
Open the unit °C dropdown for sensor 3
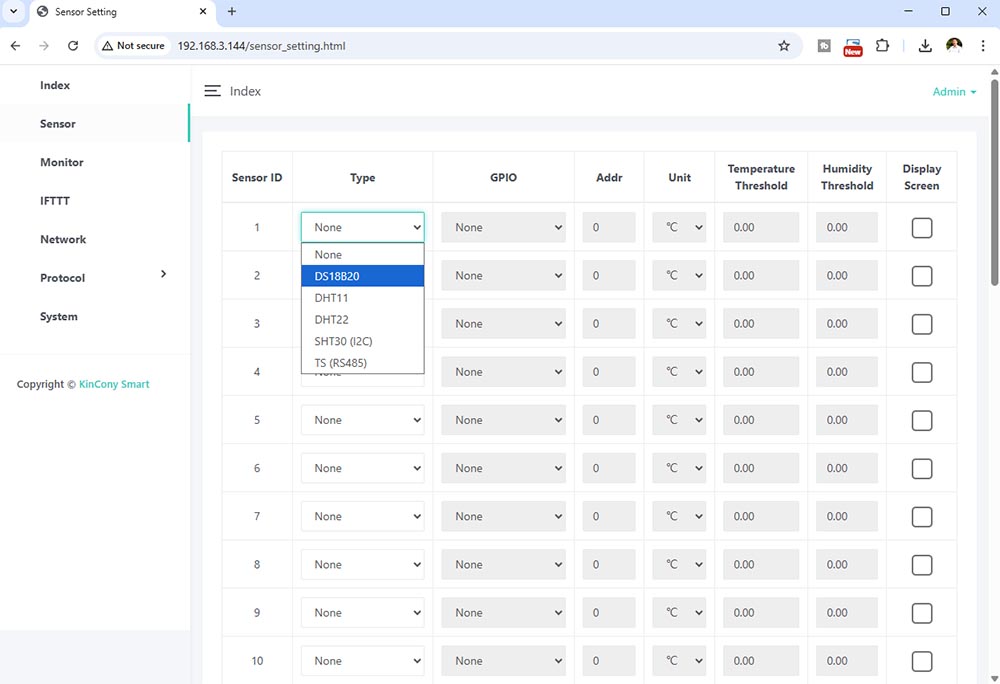tap(679, 324)
